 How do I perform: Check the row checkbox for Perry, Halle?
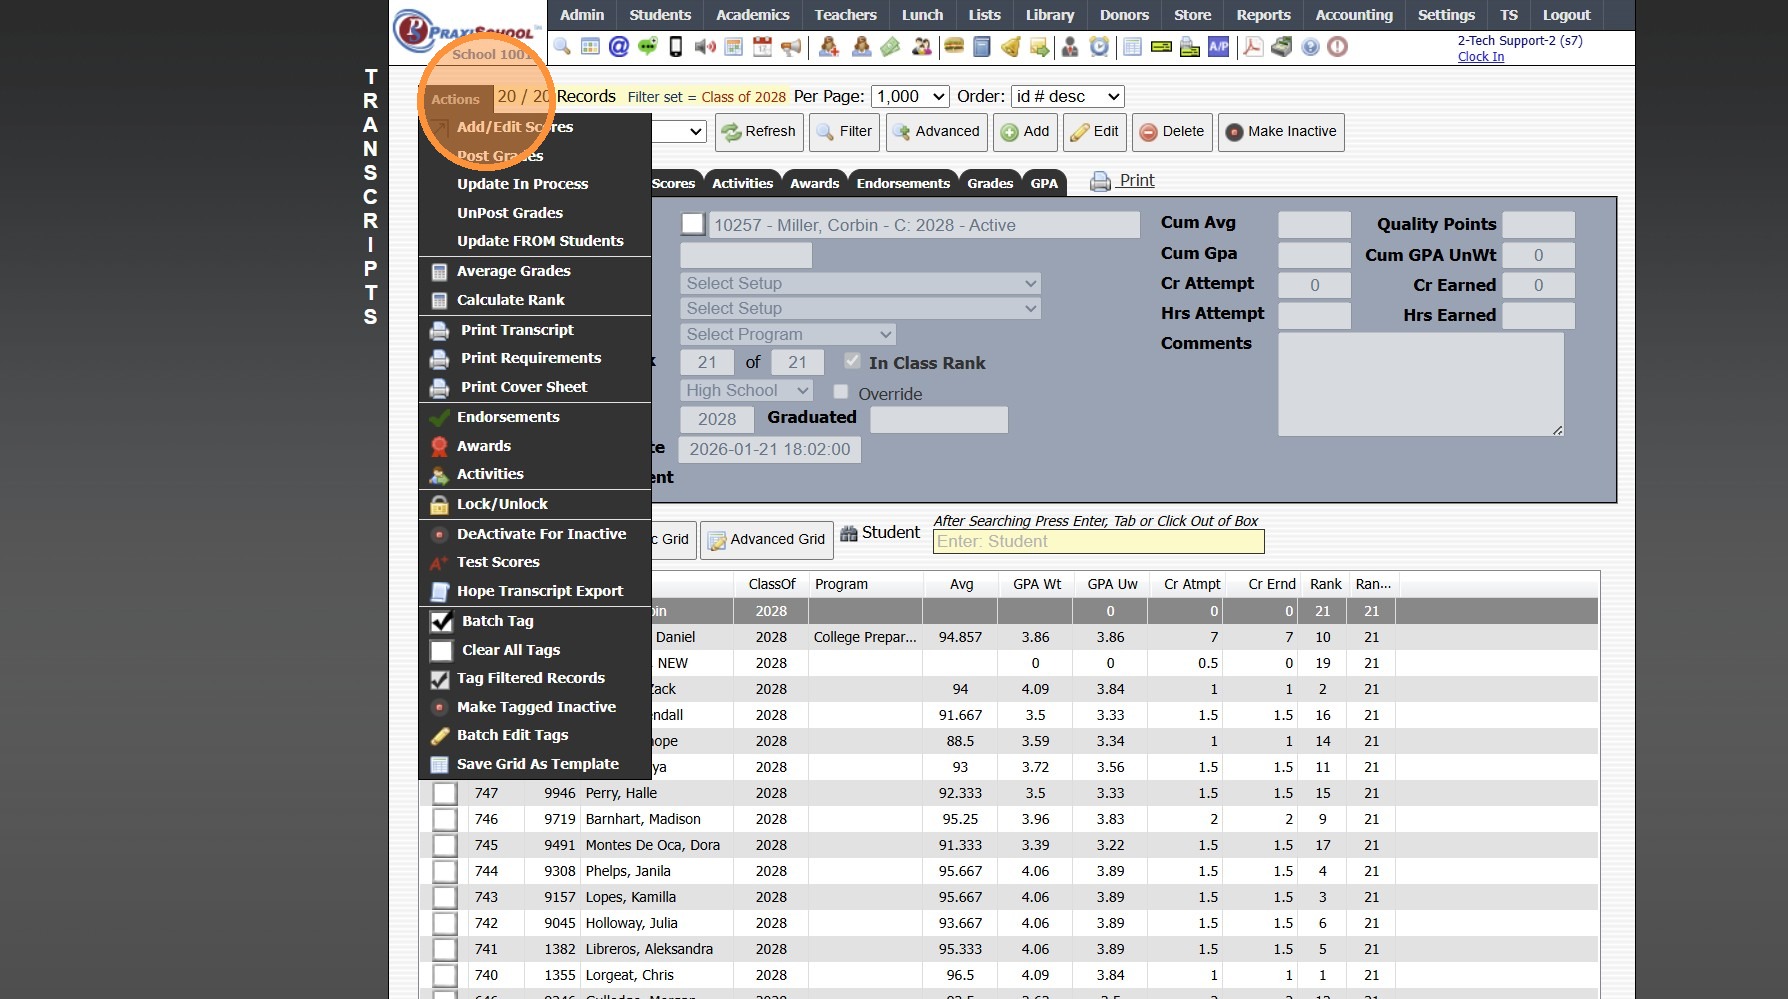pyautogui.click(x=445, y=794)
